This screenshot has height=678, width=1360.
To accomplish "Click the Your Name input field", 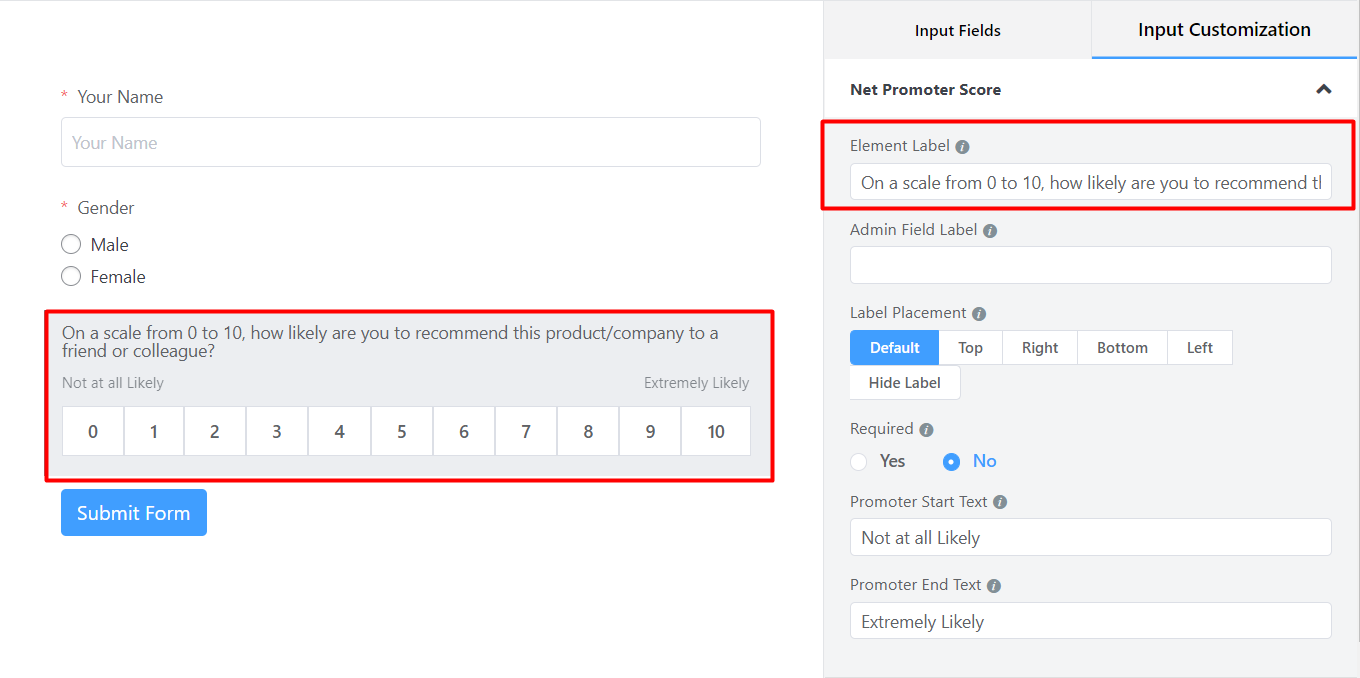I will [x=410, y=142].
